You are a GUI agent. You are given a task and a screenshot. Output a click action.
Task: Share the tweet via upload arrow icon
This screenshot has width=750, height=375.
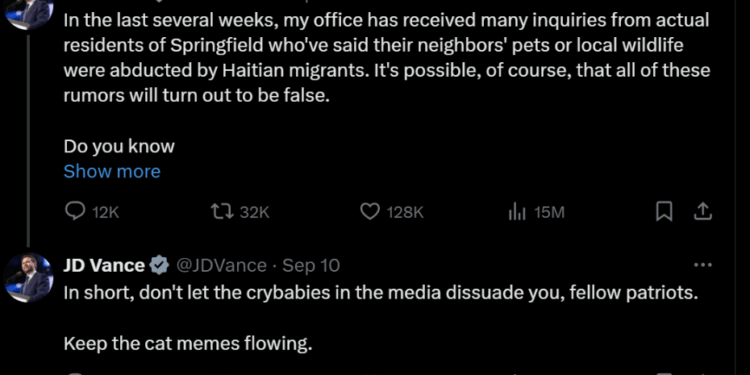point(703,212)
